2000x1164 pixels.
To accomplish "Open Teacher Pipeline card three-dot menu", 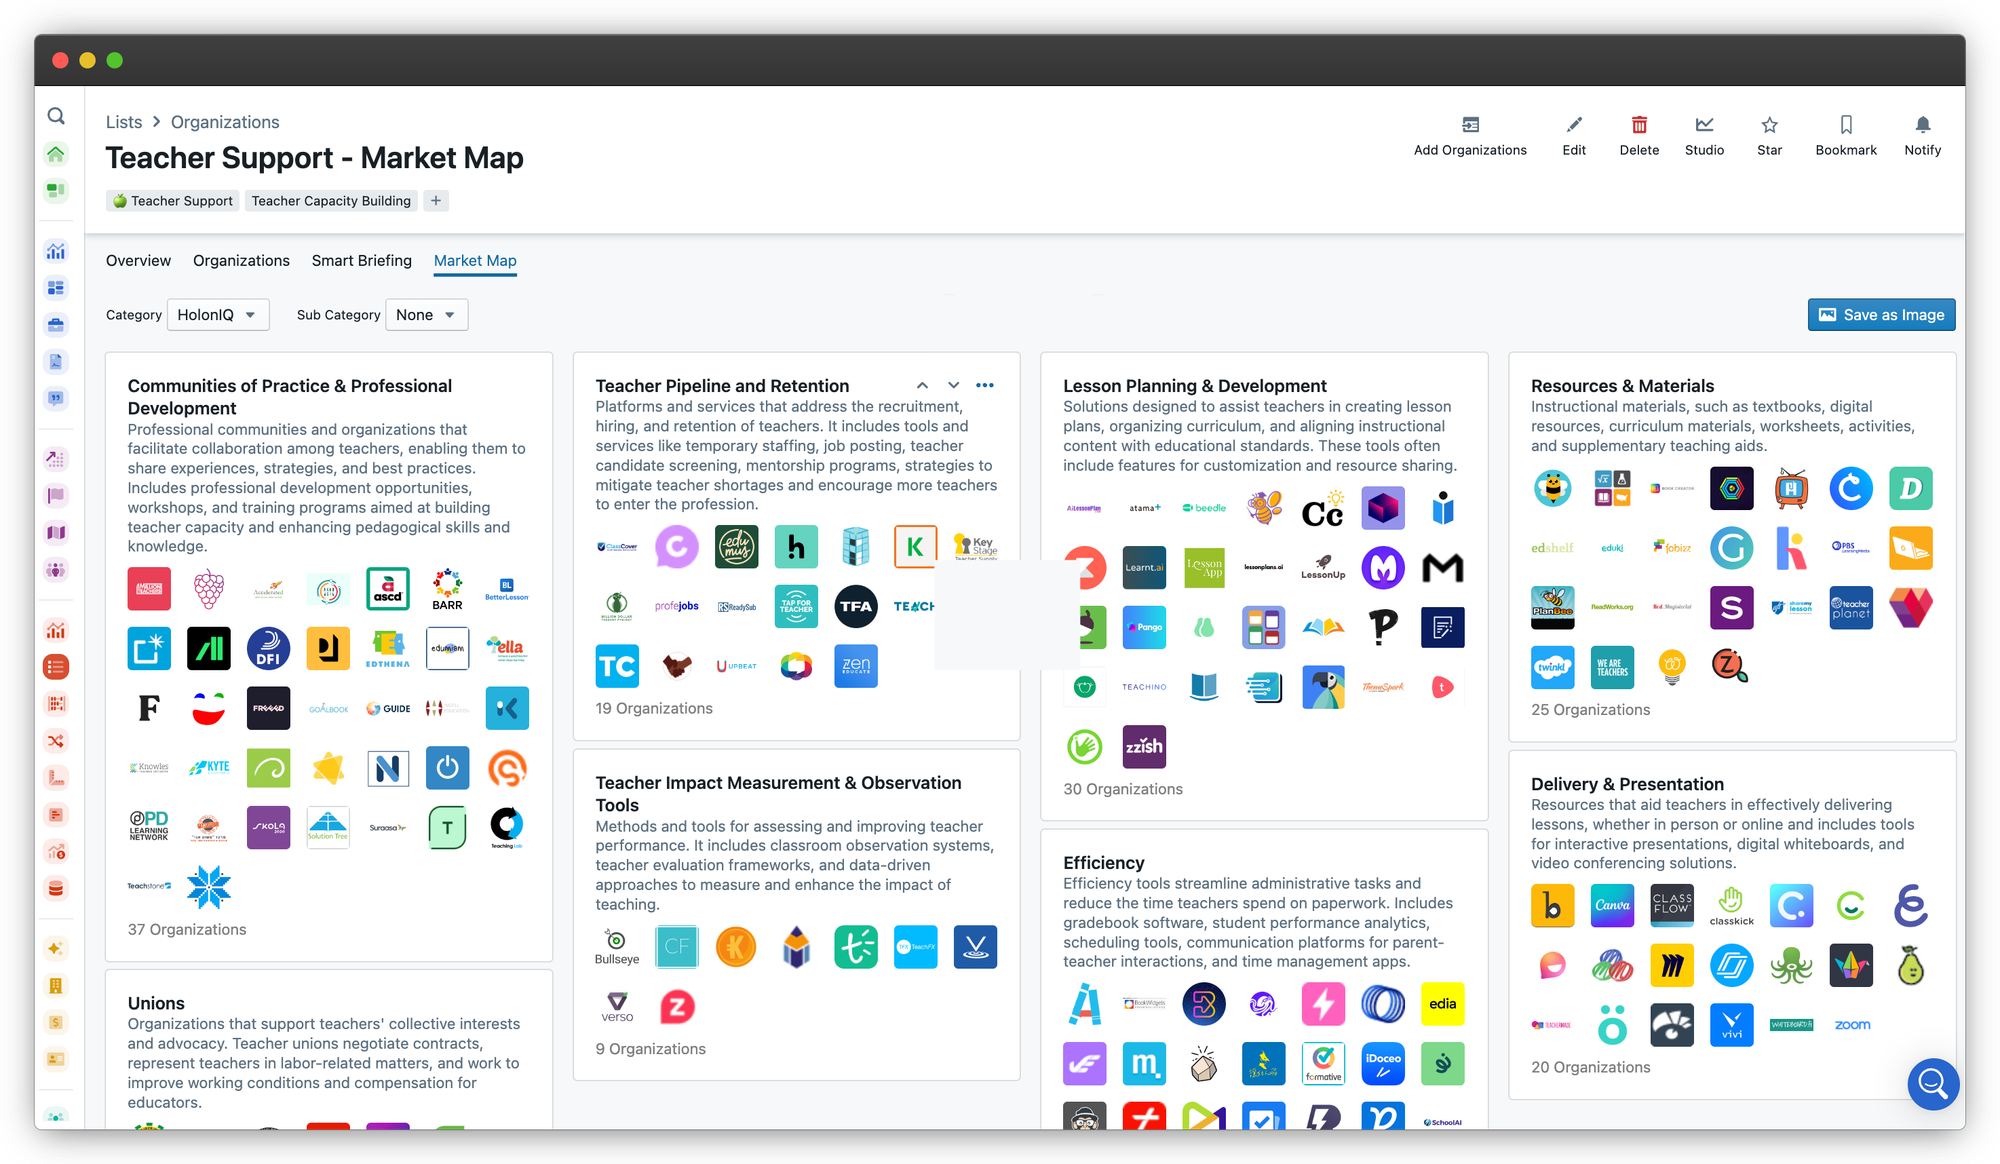I will [985, 386].
